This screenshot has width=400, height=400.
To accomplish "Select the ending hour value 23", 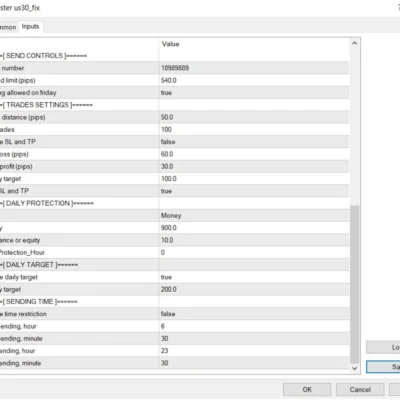I will [x=164, y=351].
